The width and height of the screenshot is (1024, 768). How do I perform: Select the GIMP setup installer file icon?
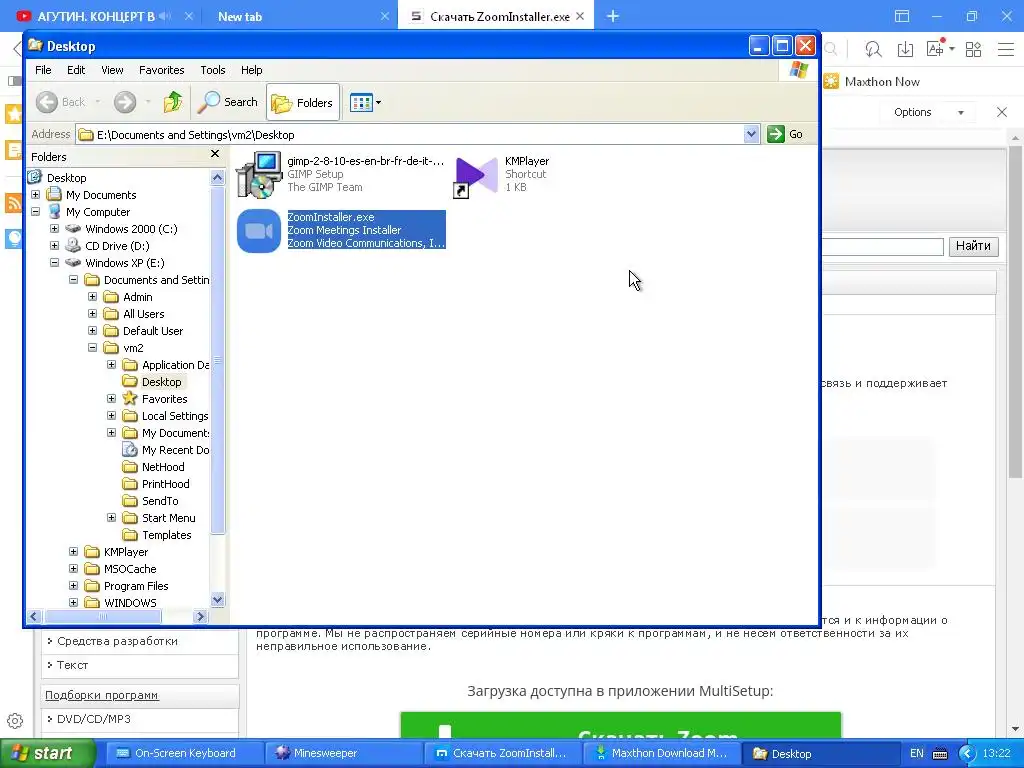259,174
